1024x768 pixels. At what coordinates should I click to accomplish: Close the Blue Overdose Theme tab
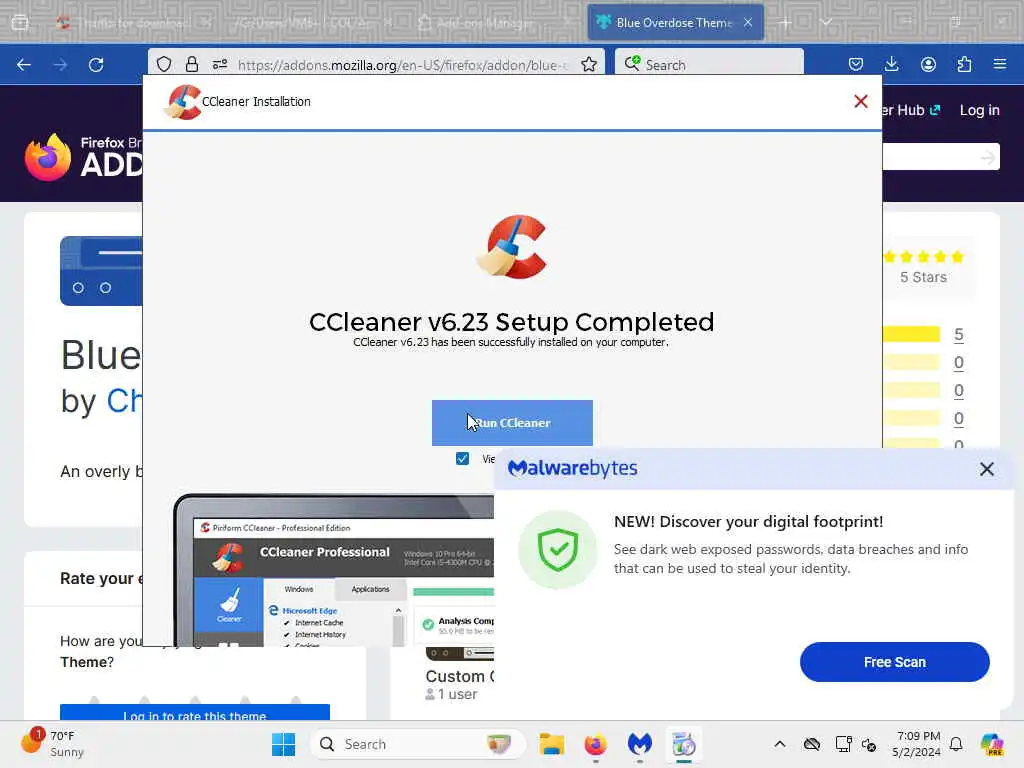pos(748,23)
